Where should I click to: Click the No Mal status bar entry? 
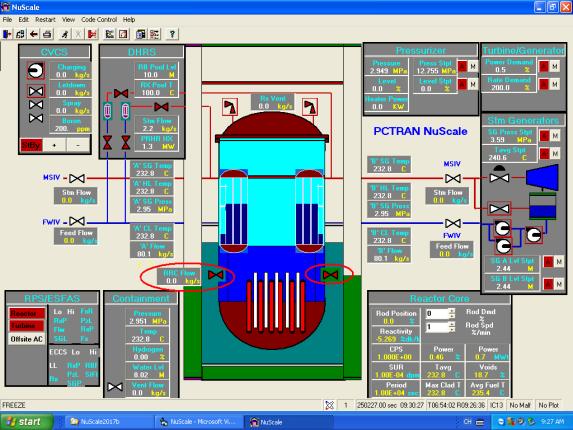click(x=520, y=405)
